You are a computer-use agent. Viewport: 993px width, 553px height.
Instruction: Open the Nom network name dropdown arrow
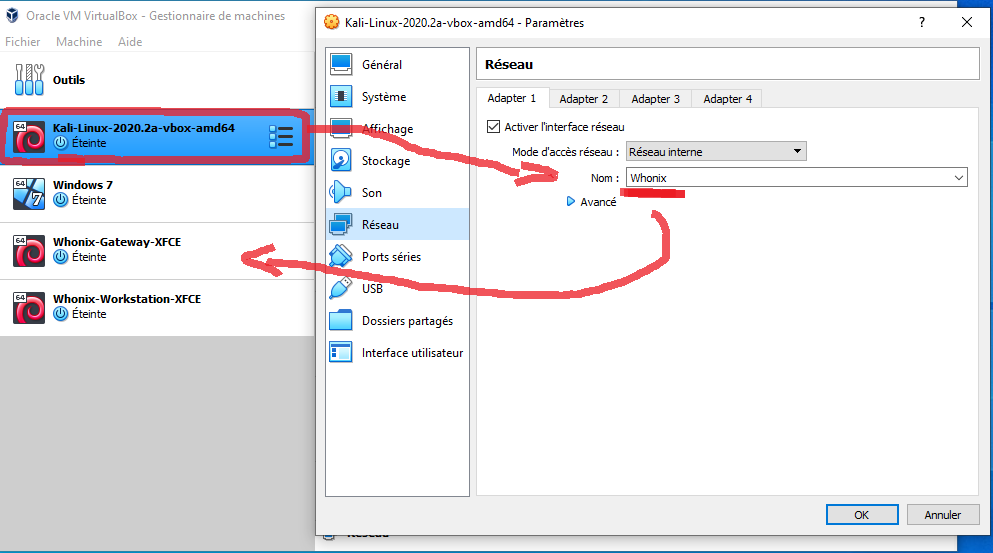pyautogui.click(x=958, y=178)
